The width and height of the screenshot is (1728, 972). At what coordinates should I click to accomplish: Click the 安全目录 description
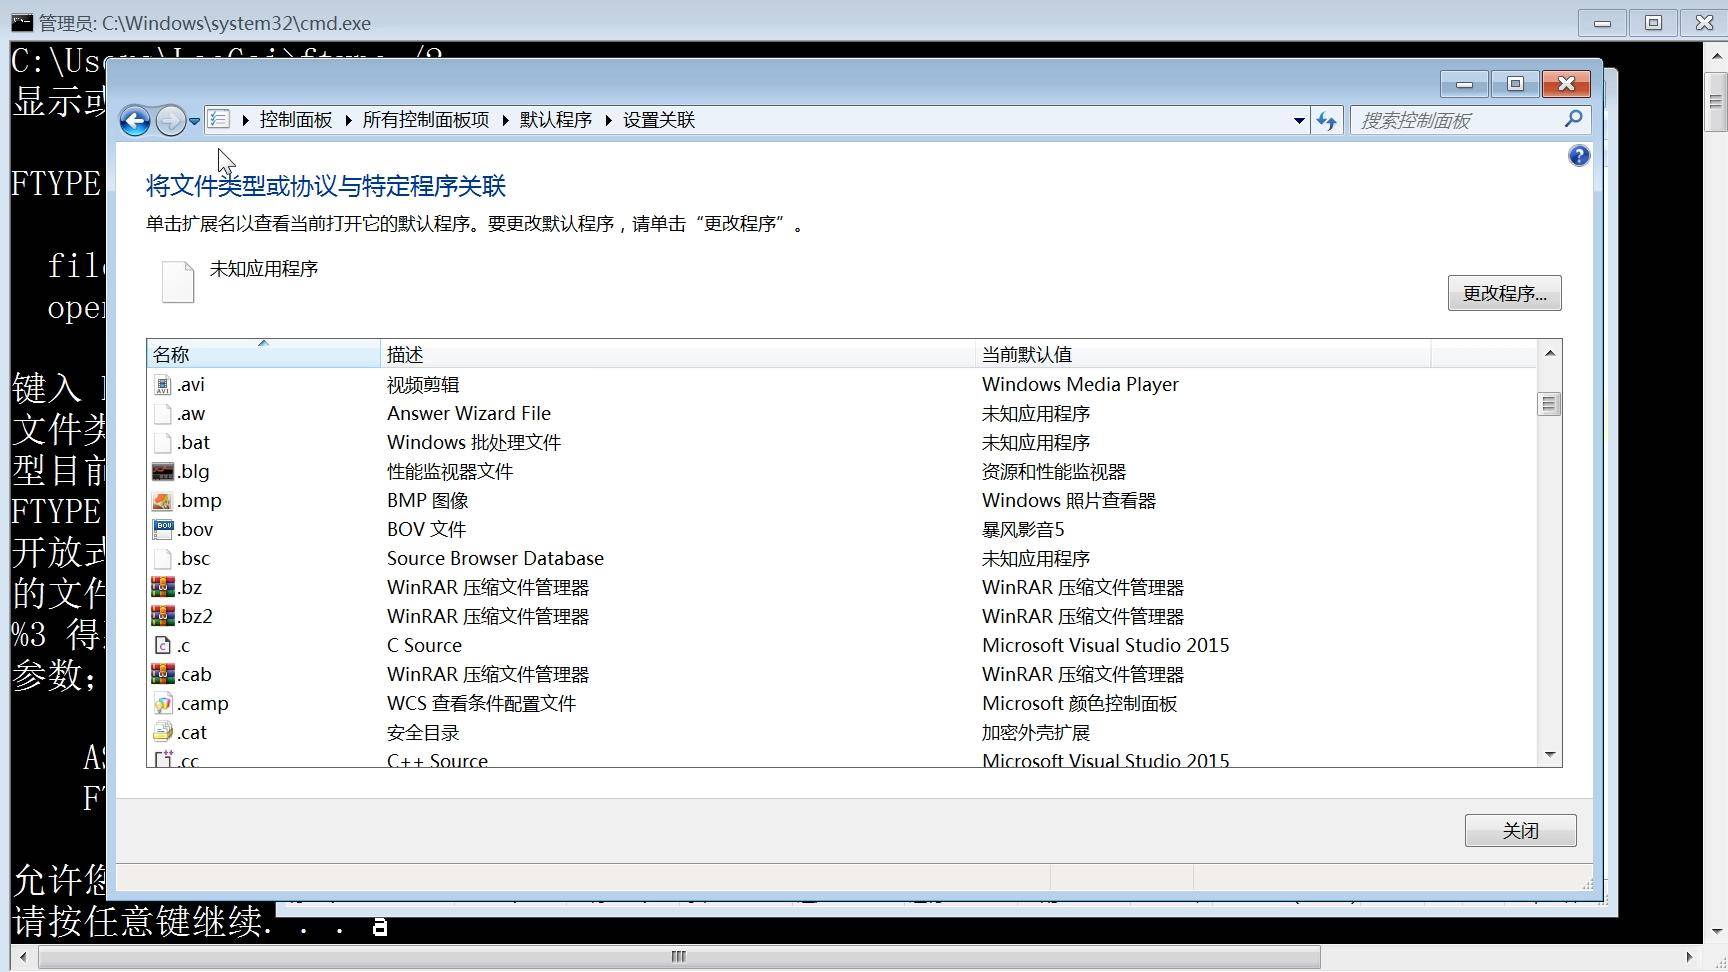pyautogui.click(x=423, y=733)
